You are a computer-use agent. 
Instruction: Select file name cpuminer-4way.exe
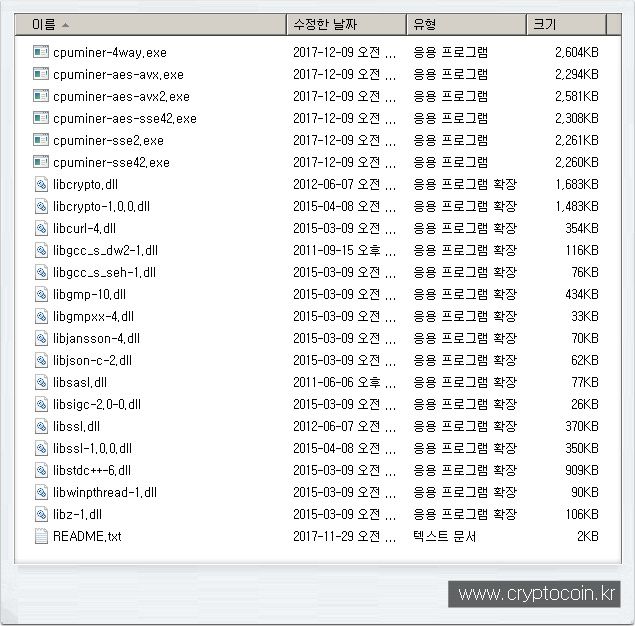coord(110,53)
